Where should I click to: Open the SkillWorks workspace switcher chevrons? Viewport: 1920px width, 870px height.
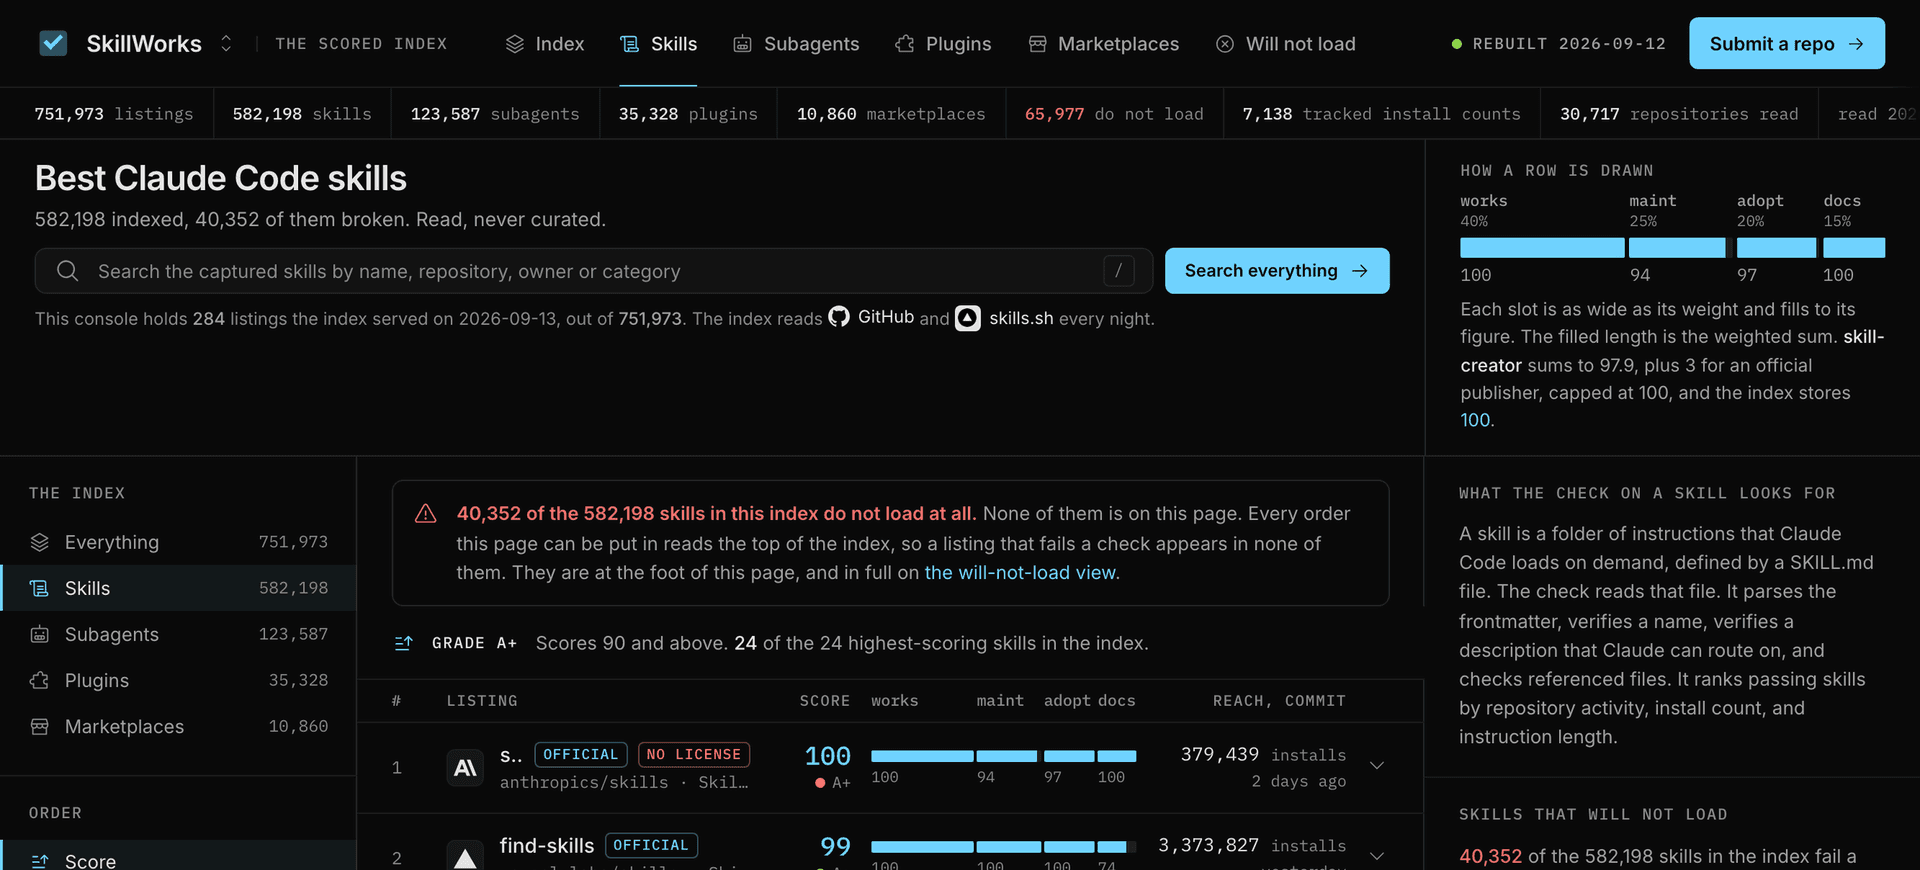[x=226, y=43]
